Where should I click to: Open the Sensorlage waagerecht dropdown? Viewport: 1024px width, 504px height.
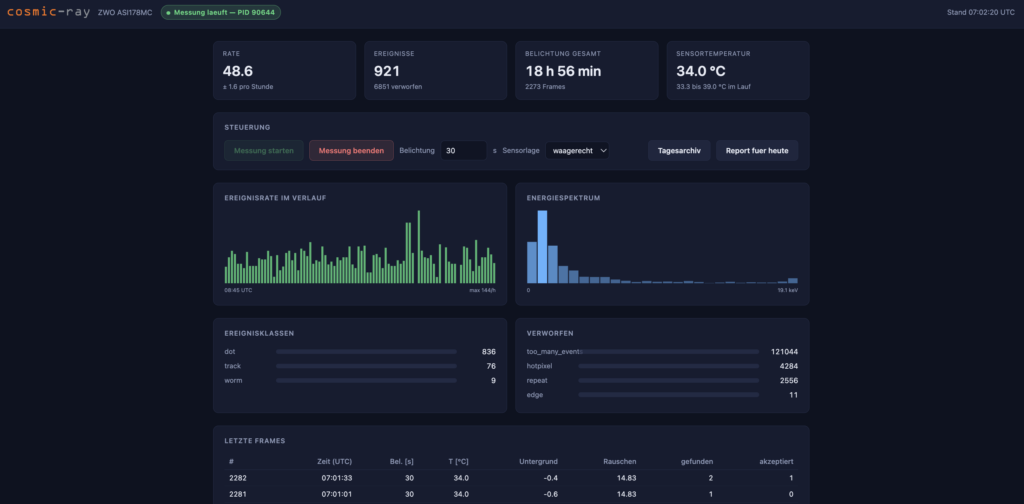click(577, 150)
